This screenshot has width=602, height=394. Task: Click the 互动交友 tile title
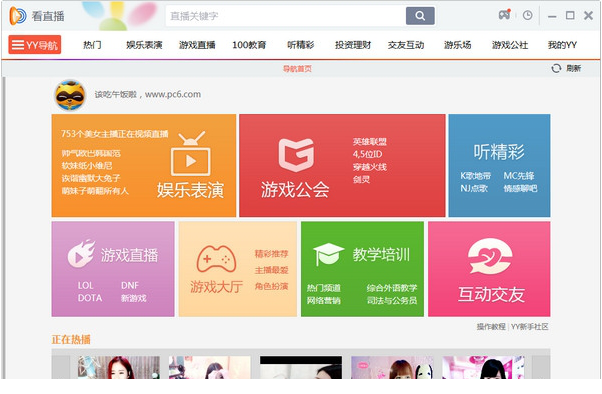click(491, 295)
